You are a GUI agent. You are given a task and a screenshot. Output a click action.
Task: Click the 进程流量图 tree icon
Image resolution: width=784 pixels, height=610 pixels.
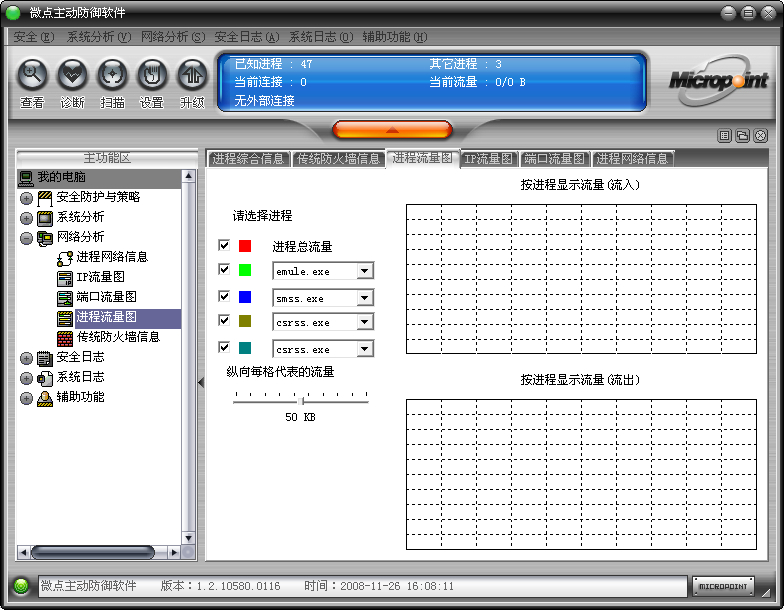tap(64, 318)
